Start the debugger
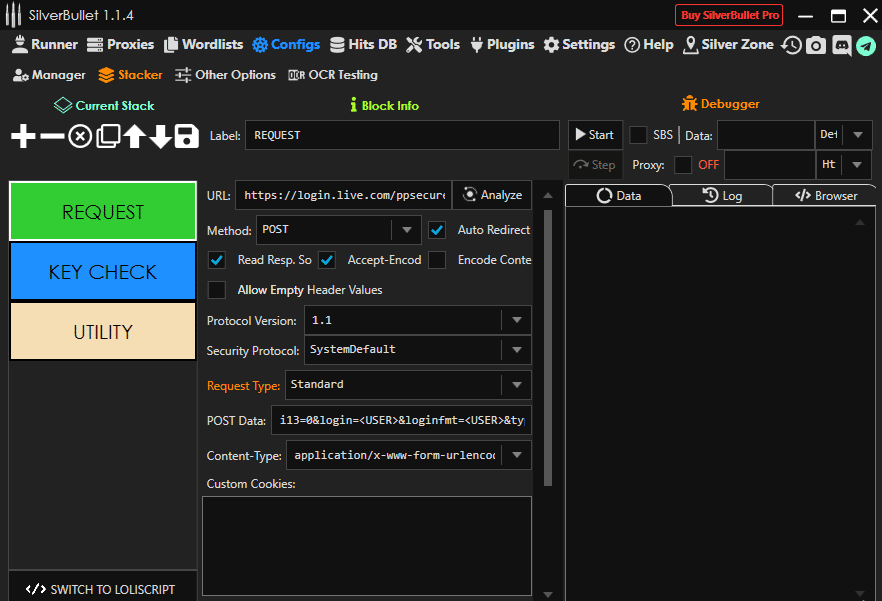The height and width of the screenshot is (601, 882). tap(595, 134)
